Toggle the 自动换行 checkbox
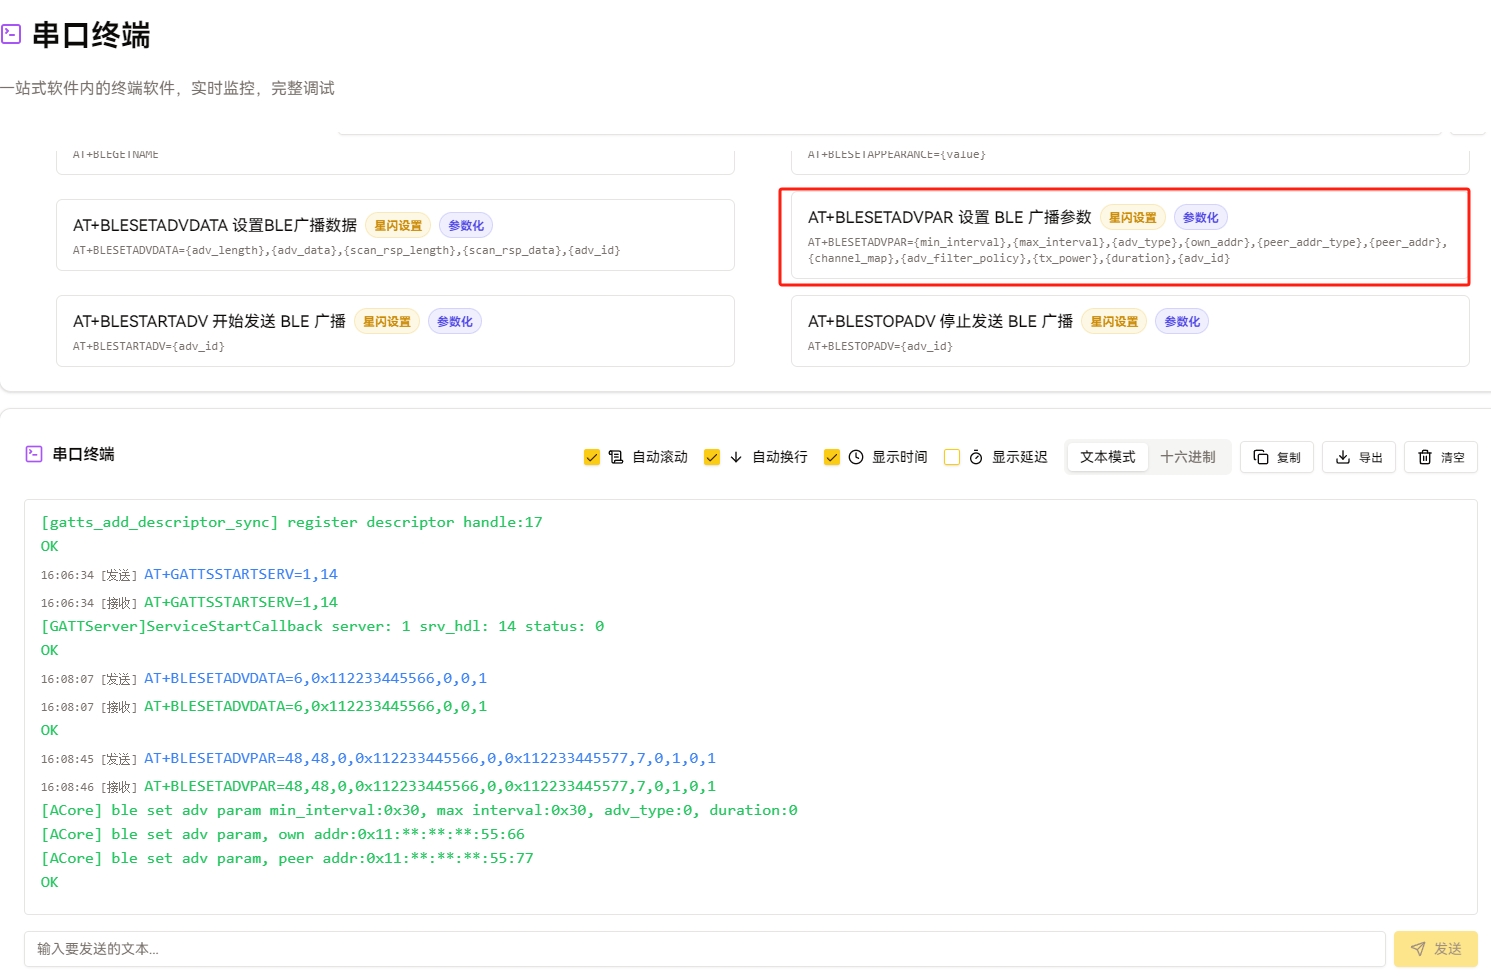Image resolution: width=1491 pixels, height=978 pixels. (712, 457)
